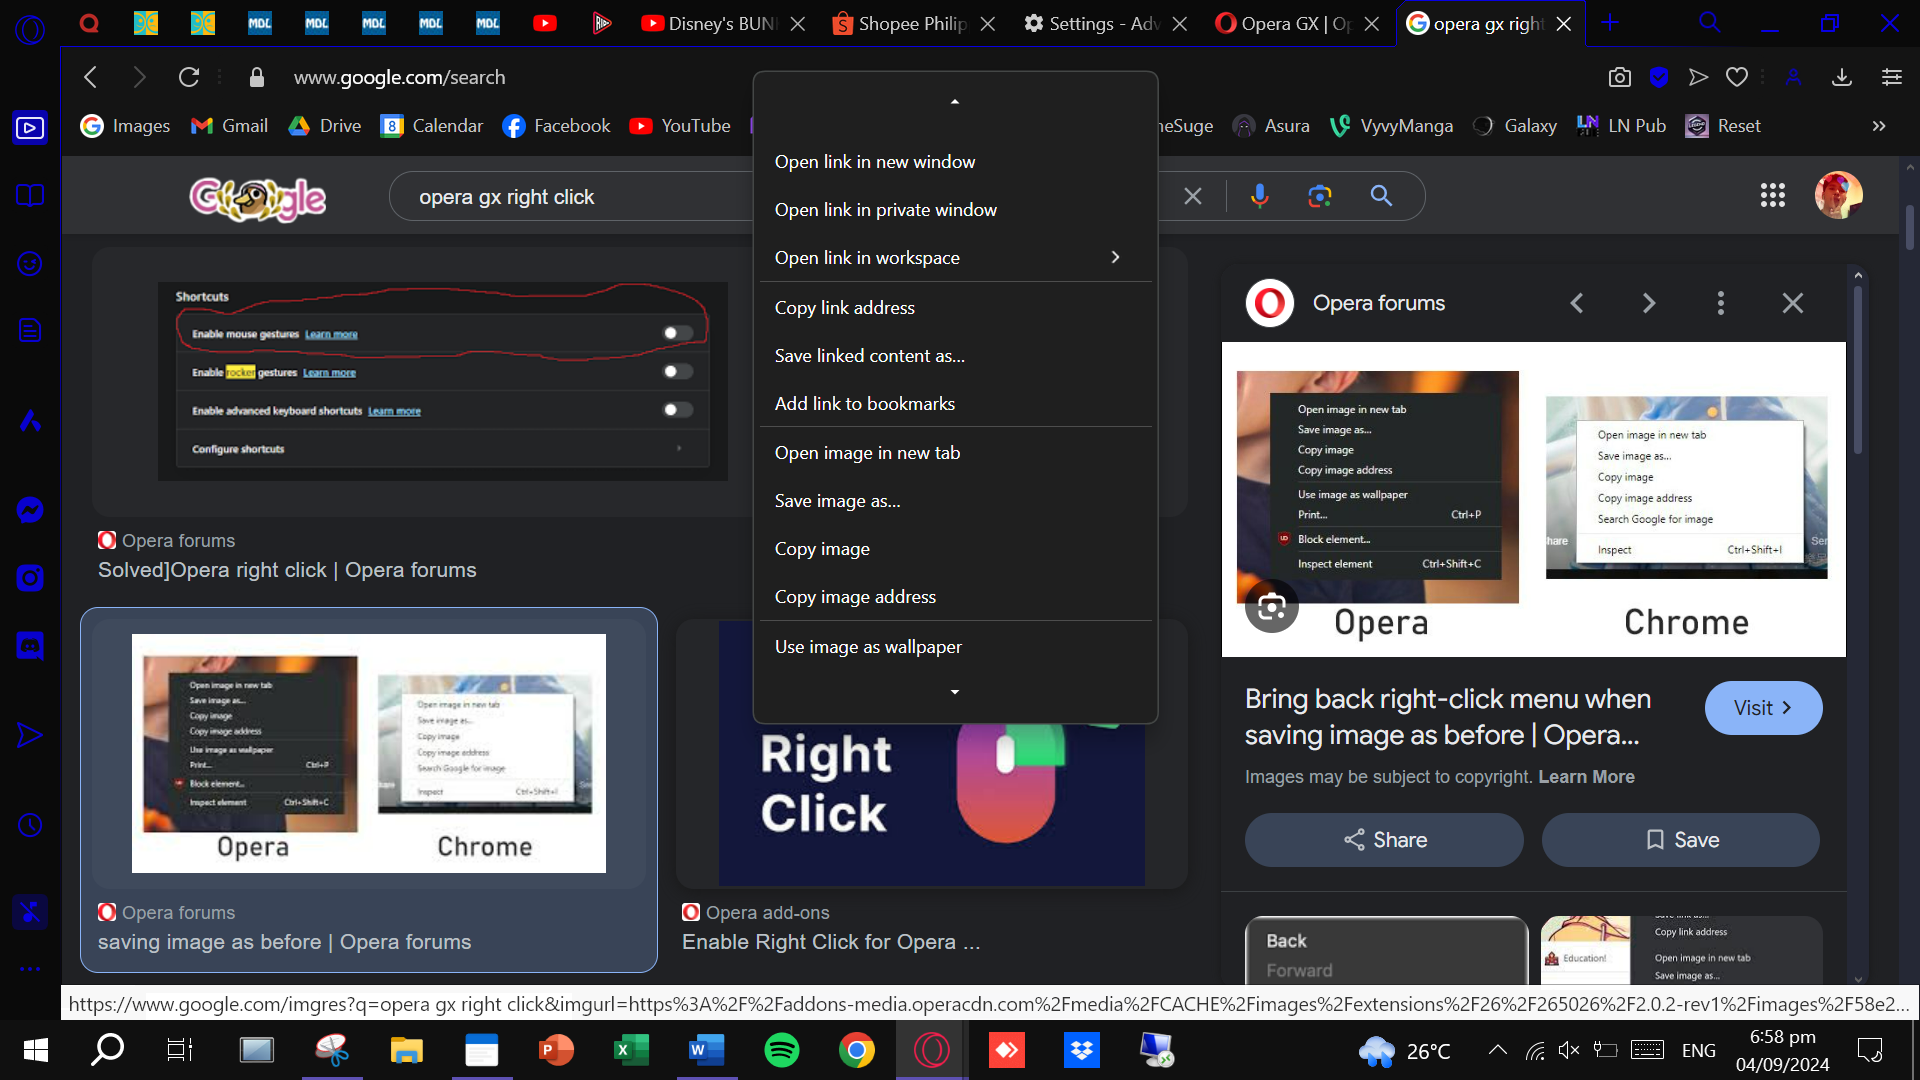Choose Copy image from the context menu
Viewport: 1920px width, 1080px height.
tap(955, 549)
